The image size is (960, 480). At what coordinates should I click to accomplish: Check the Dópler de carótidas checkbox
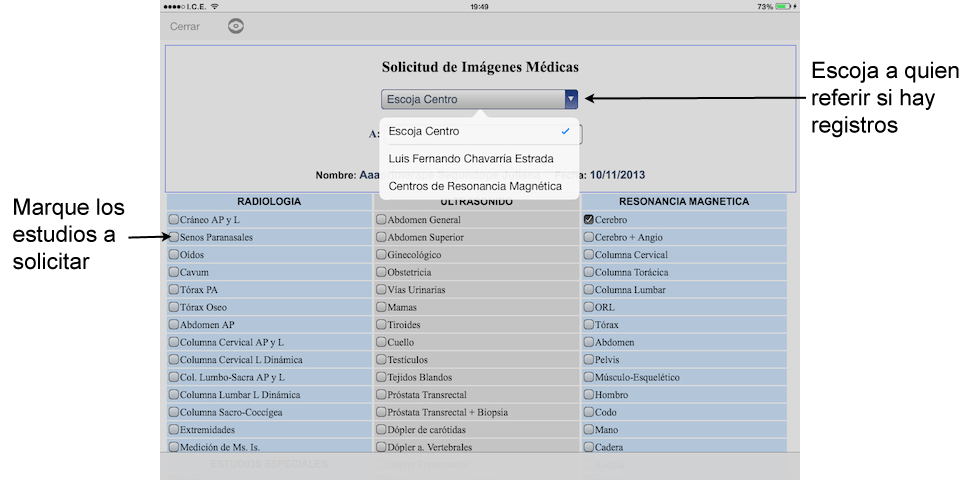point(381,430)
